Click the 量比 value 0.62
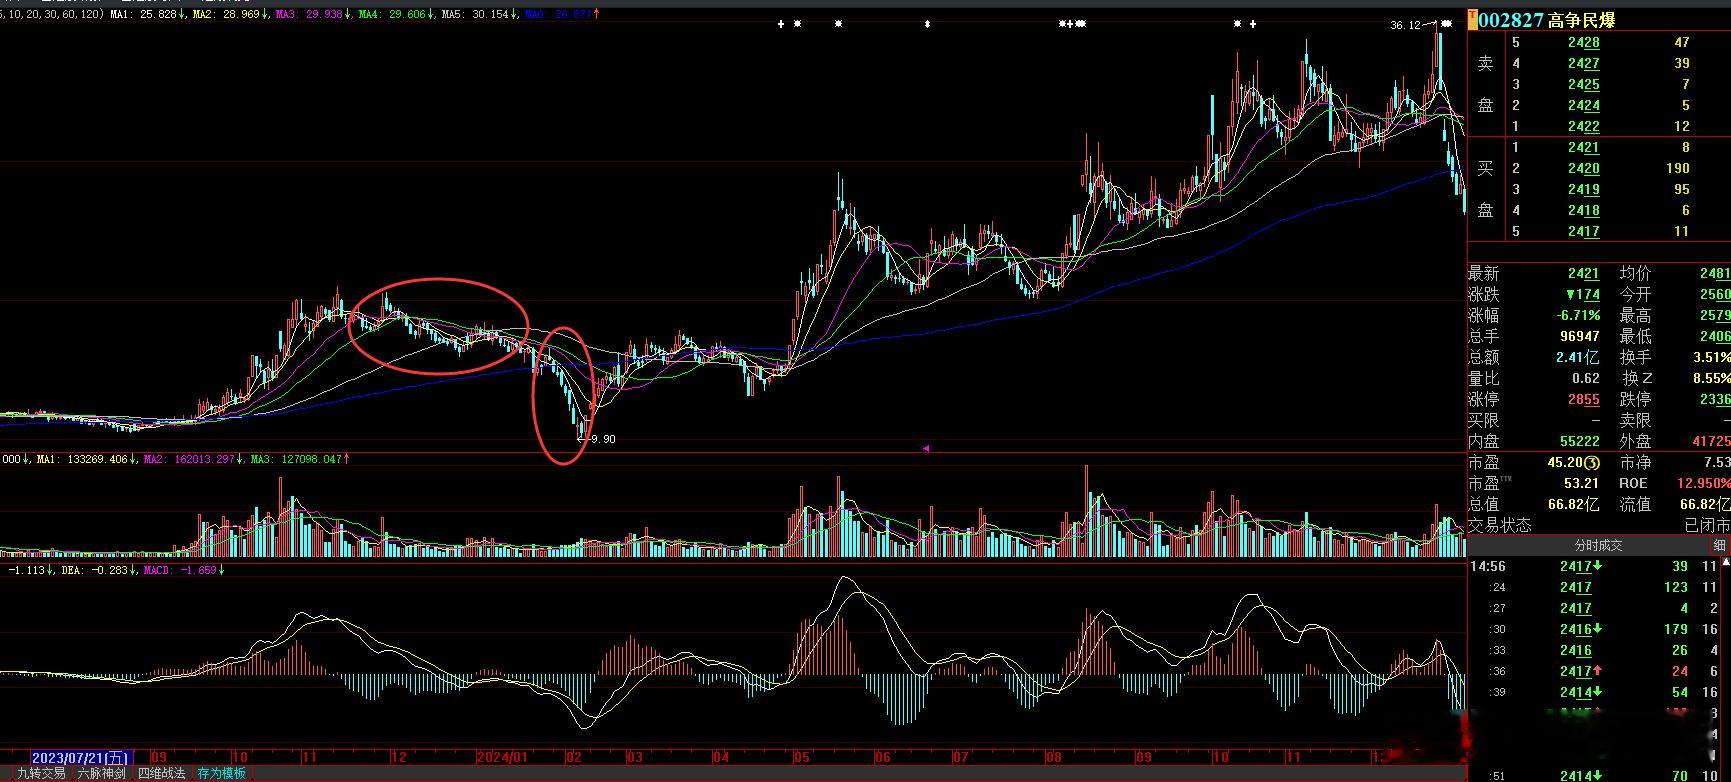The image size is (1731, 782). coord(1586,379)
